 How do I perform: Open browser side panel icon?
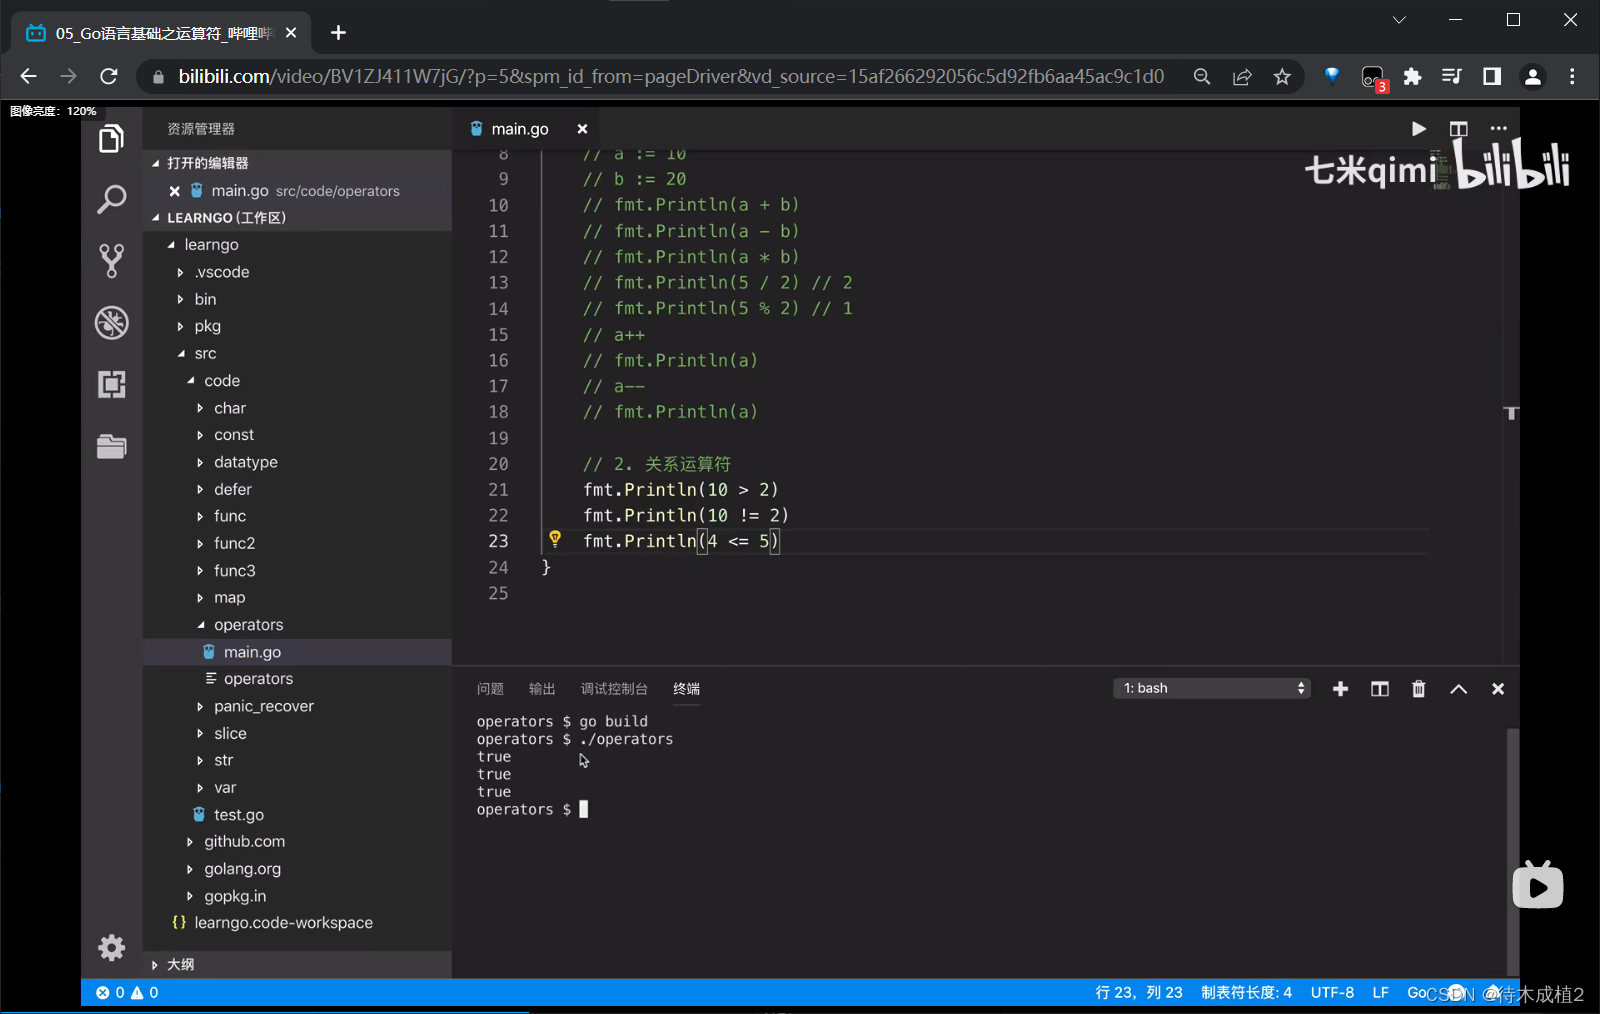coord(1491,77)
